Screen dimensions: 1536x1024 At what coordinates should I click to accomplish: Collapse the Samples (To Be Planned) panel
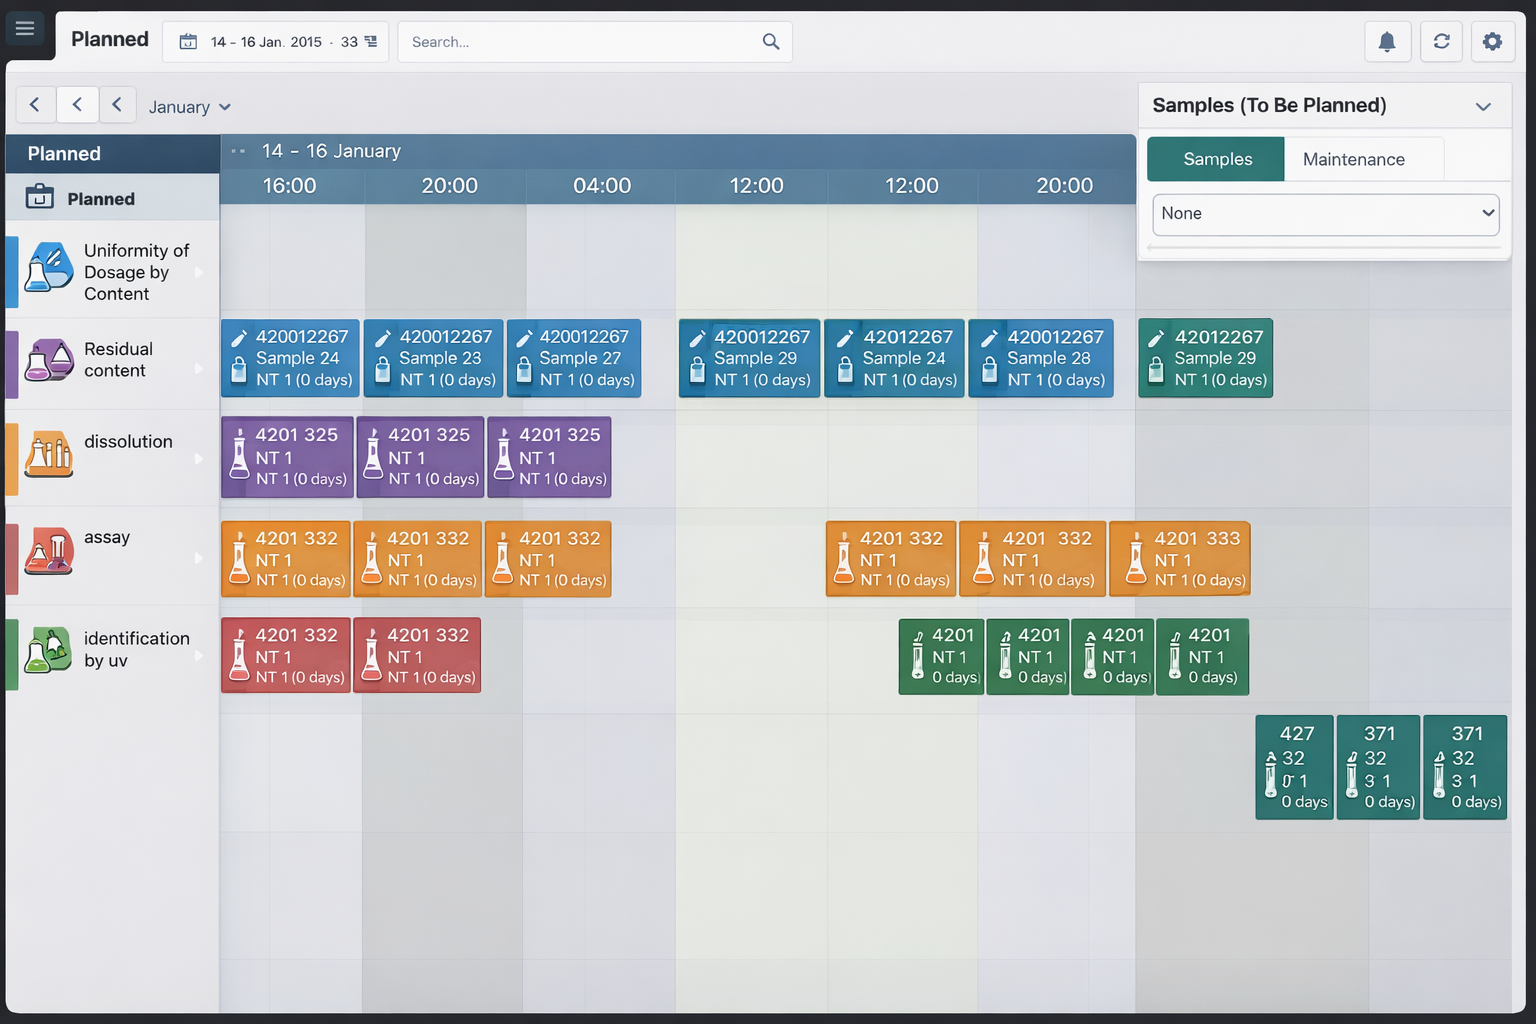tap(1483, 107)
